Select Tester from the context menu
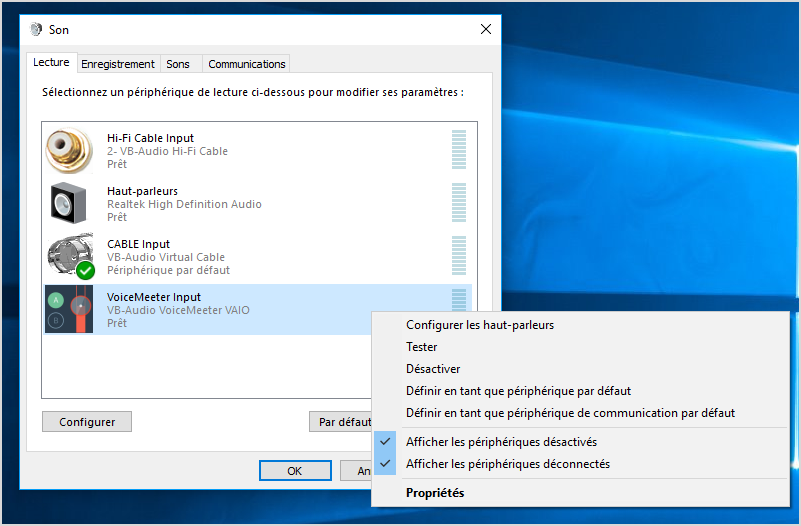This screenshot has width=801, height=526. coord(580,347)
